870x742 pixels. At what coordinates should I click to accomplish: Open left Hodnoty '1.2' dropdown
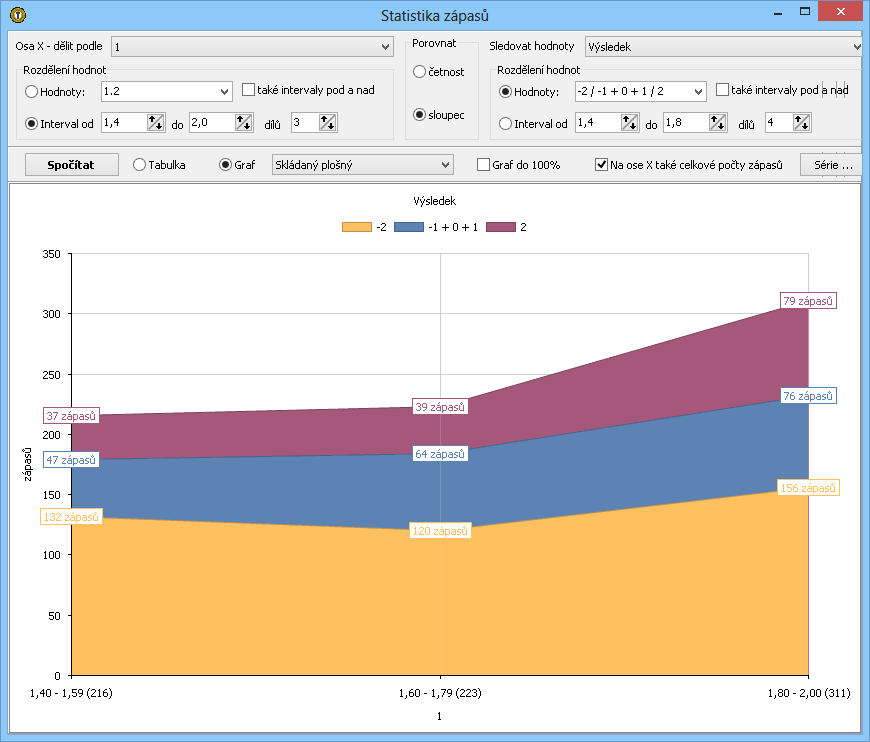(166, 91)
